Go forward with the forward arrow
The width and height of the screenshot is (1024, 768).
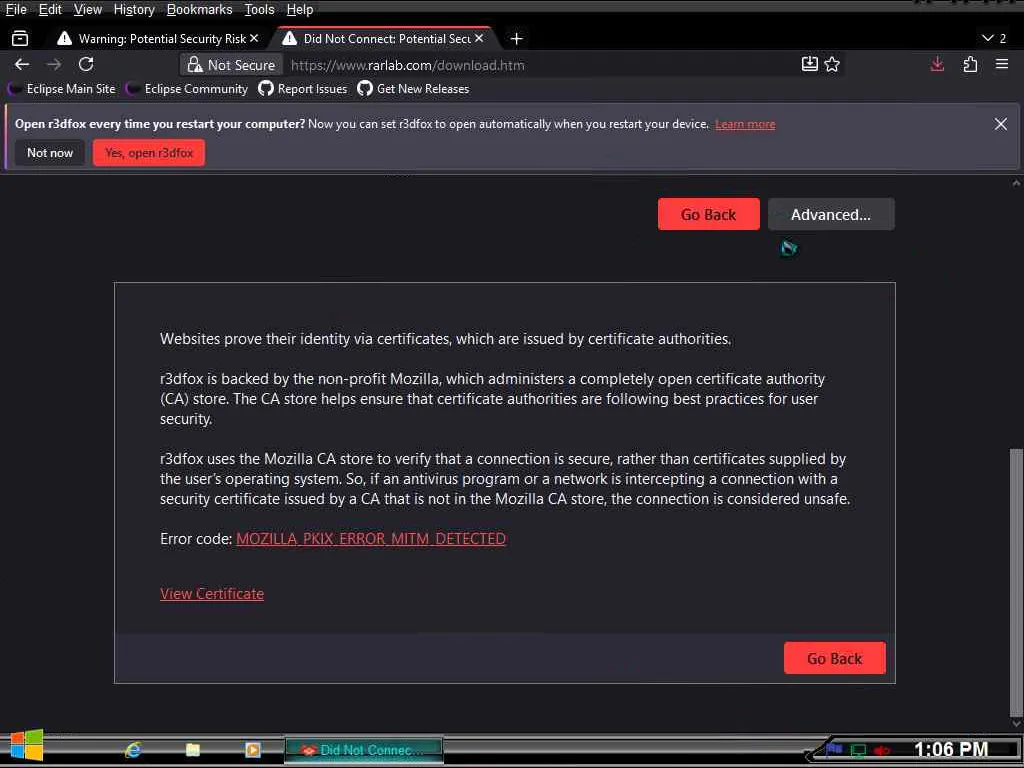[54, 65]
